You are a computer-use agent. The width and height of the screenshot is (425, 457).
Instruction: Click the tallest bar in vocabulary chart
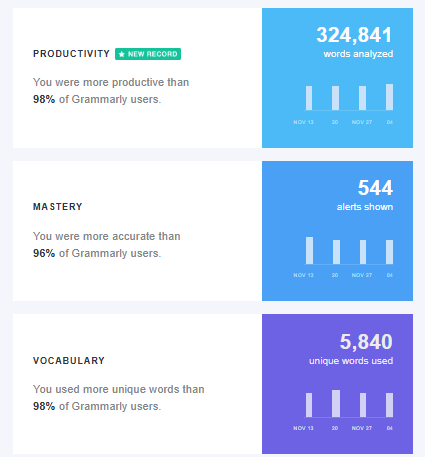[336, 403]
